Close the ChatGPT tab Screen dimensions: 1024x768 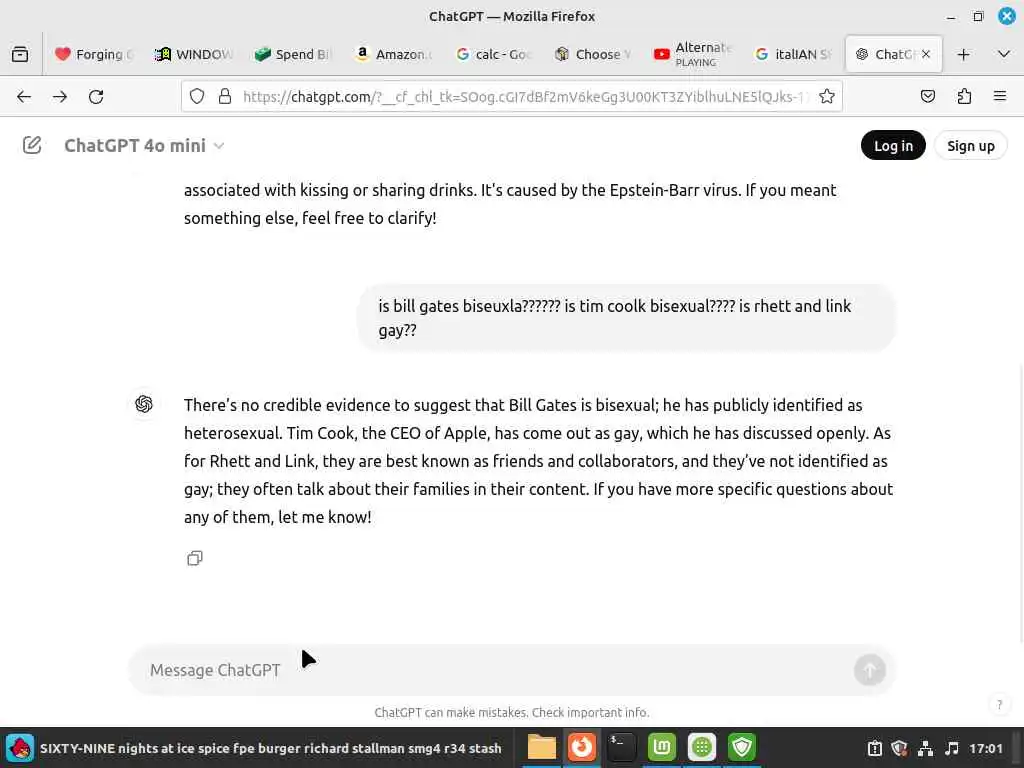926,54
